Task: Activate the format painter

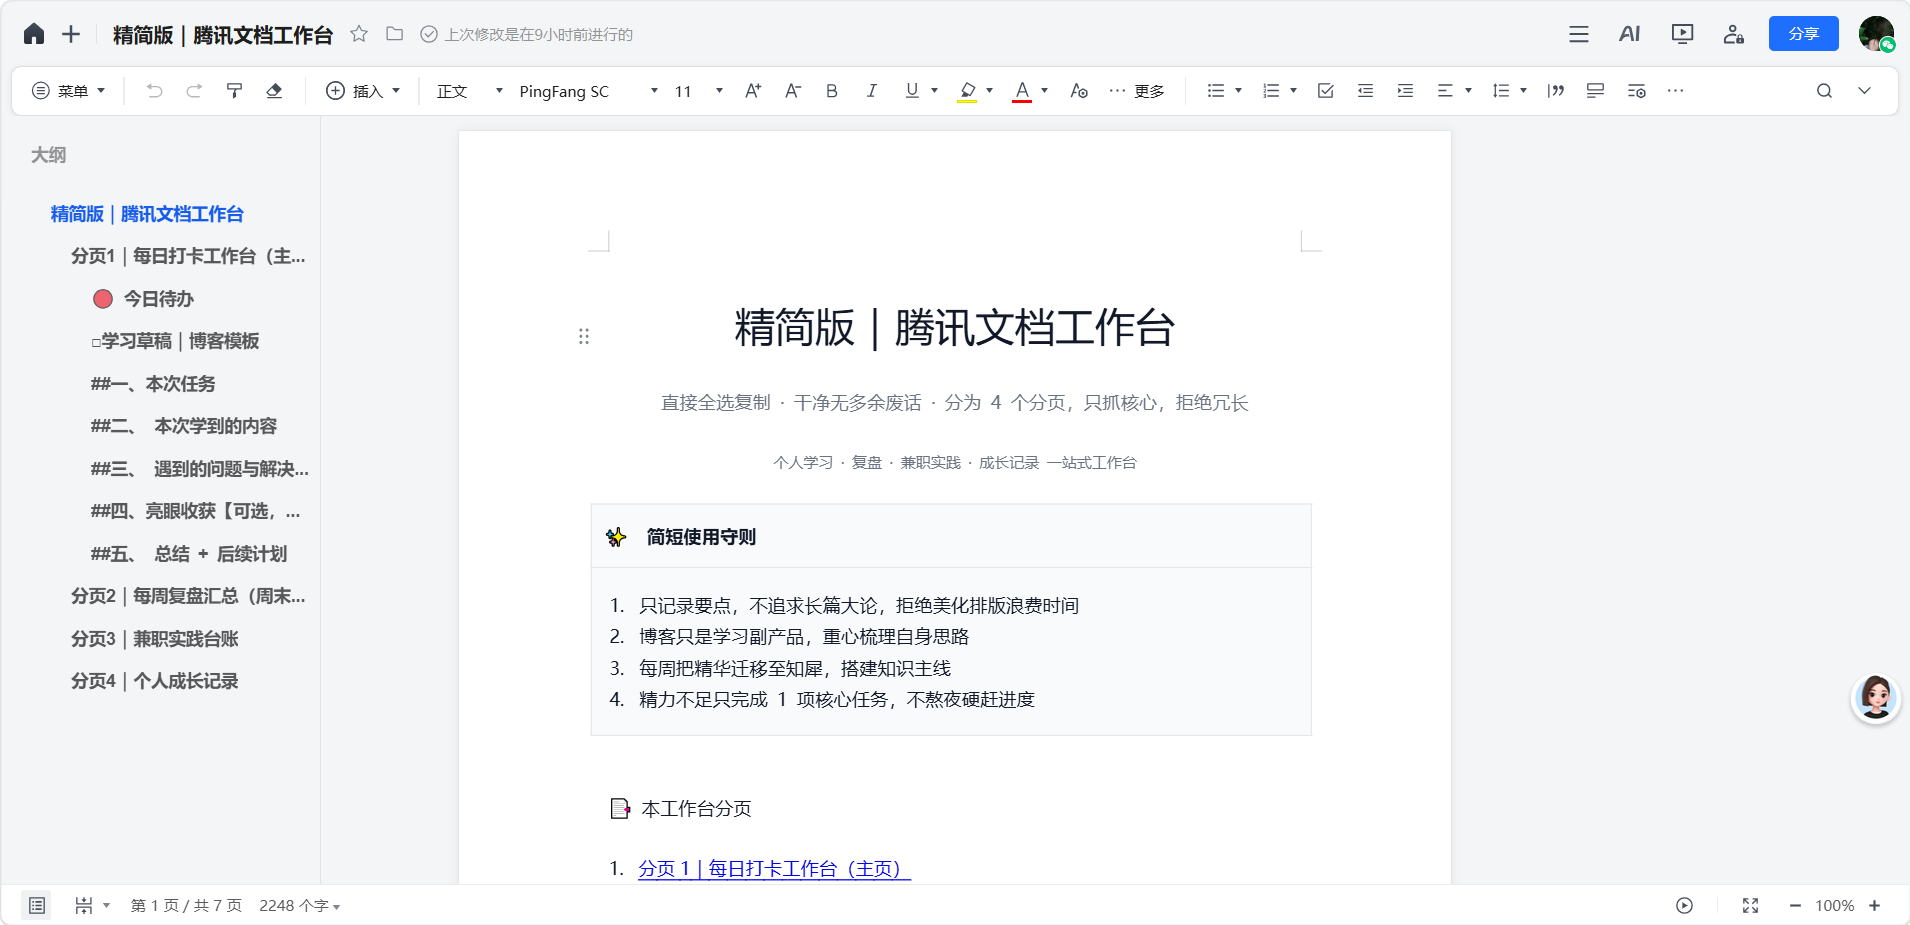Action: click(x=235, y=91)
